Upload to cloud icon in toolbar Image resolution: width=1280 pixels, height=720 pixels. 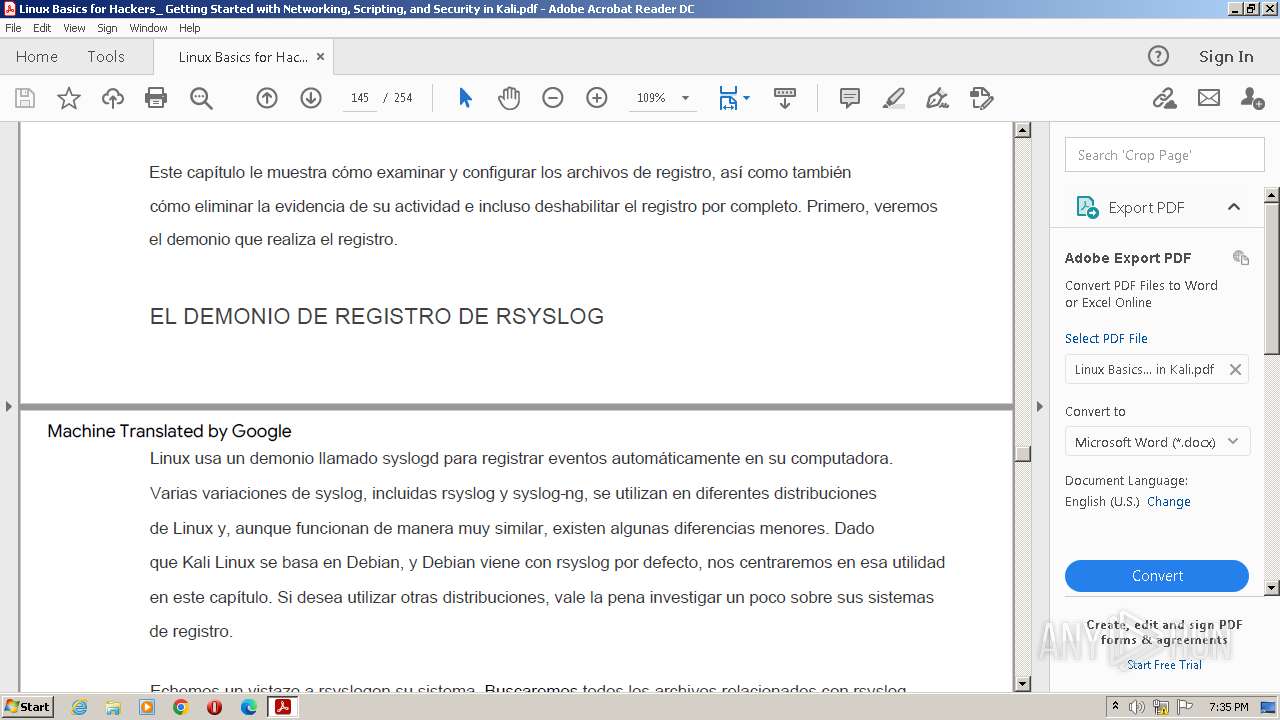(x=113, y=98)
